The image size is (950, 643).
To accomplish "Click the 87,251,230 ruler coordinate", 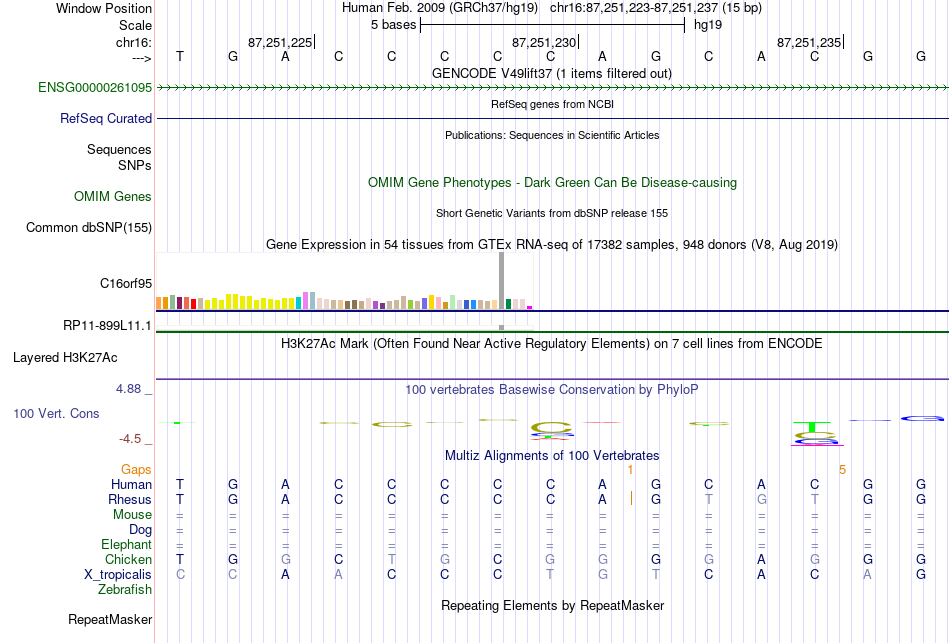I will pyautogui.click(x=544, y=42).
